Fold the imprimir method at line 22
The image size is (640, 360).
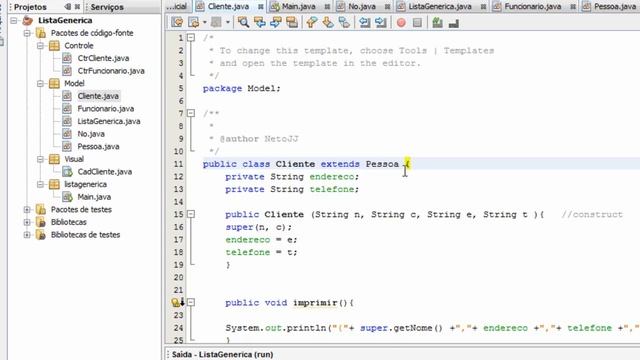pos(191,302)
